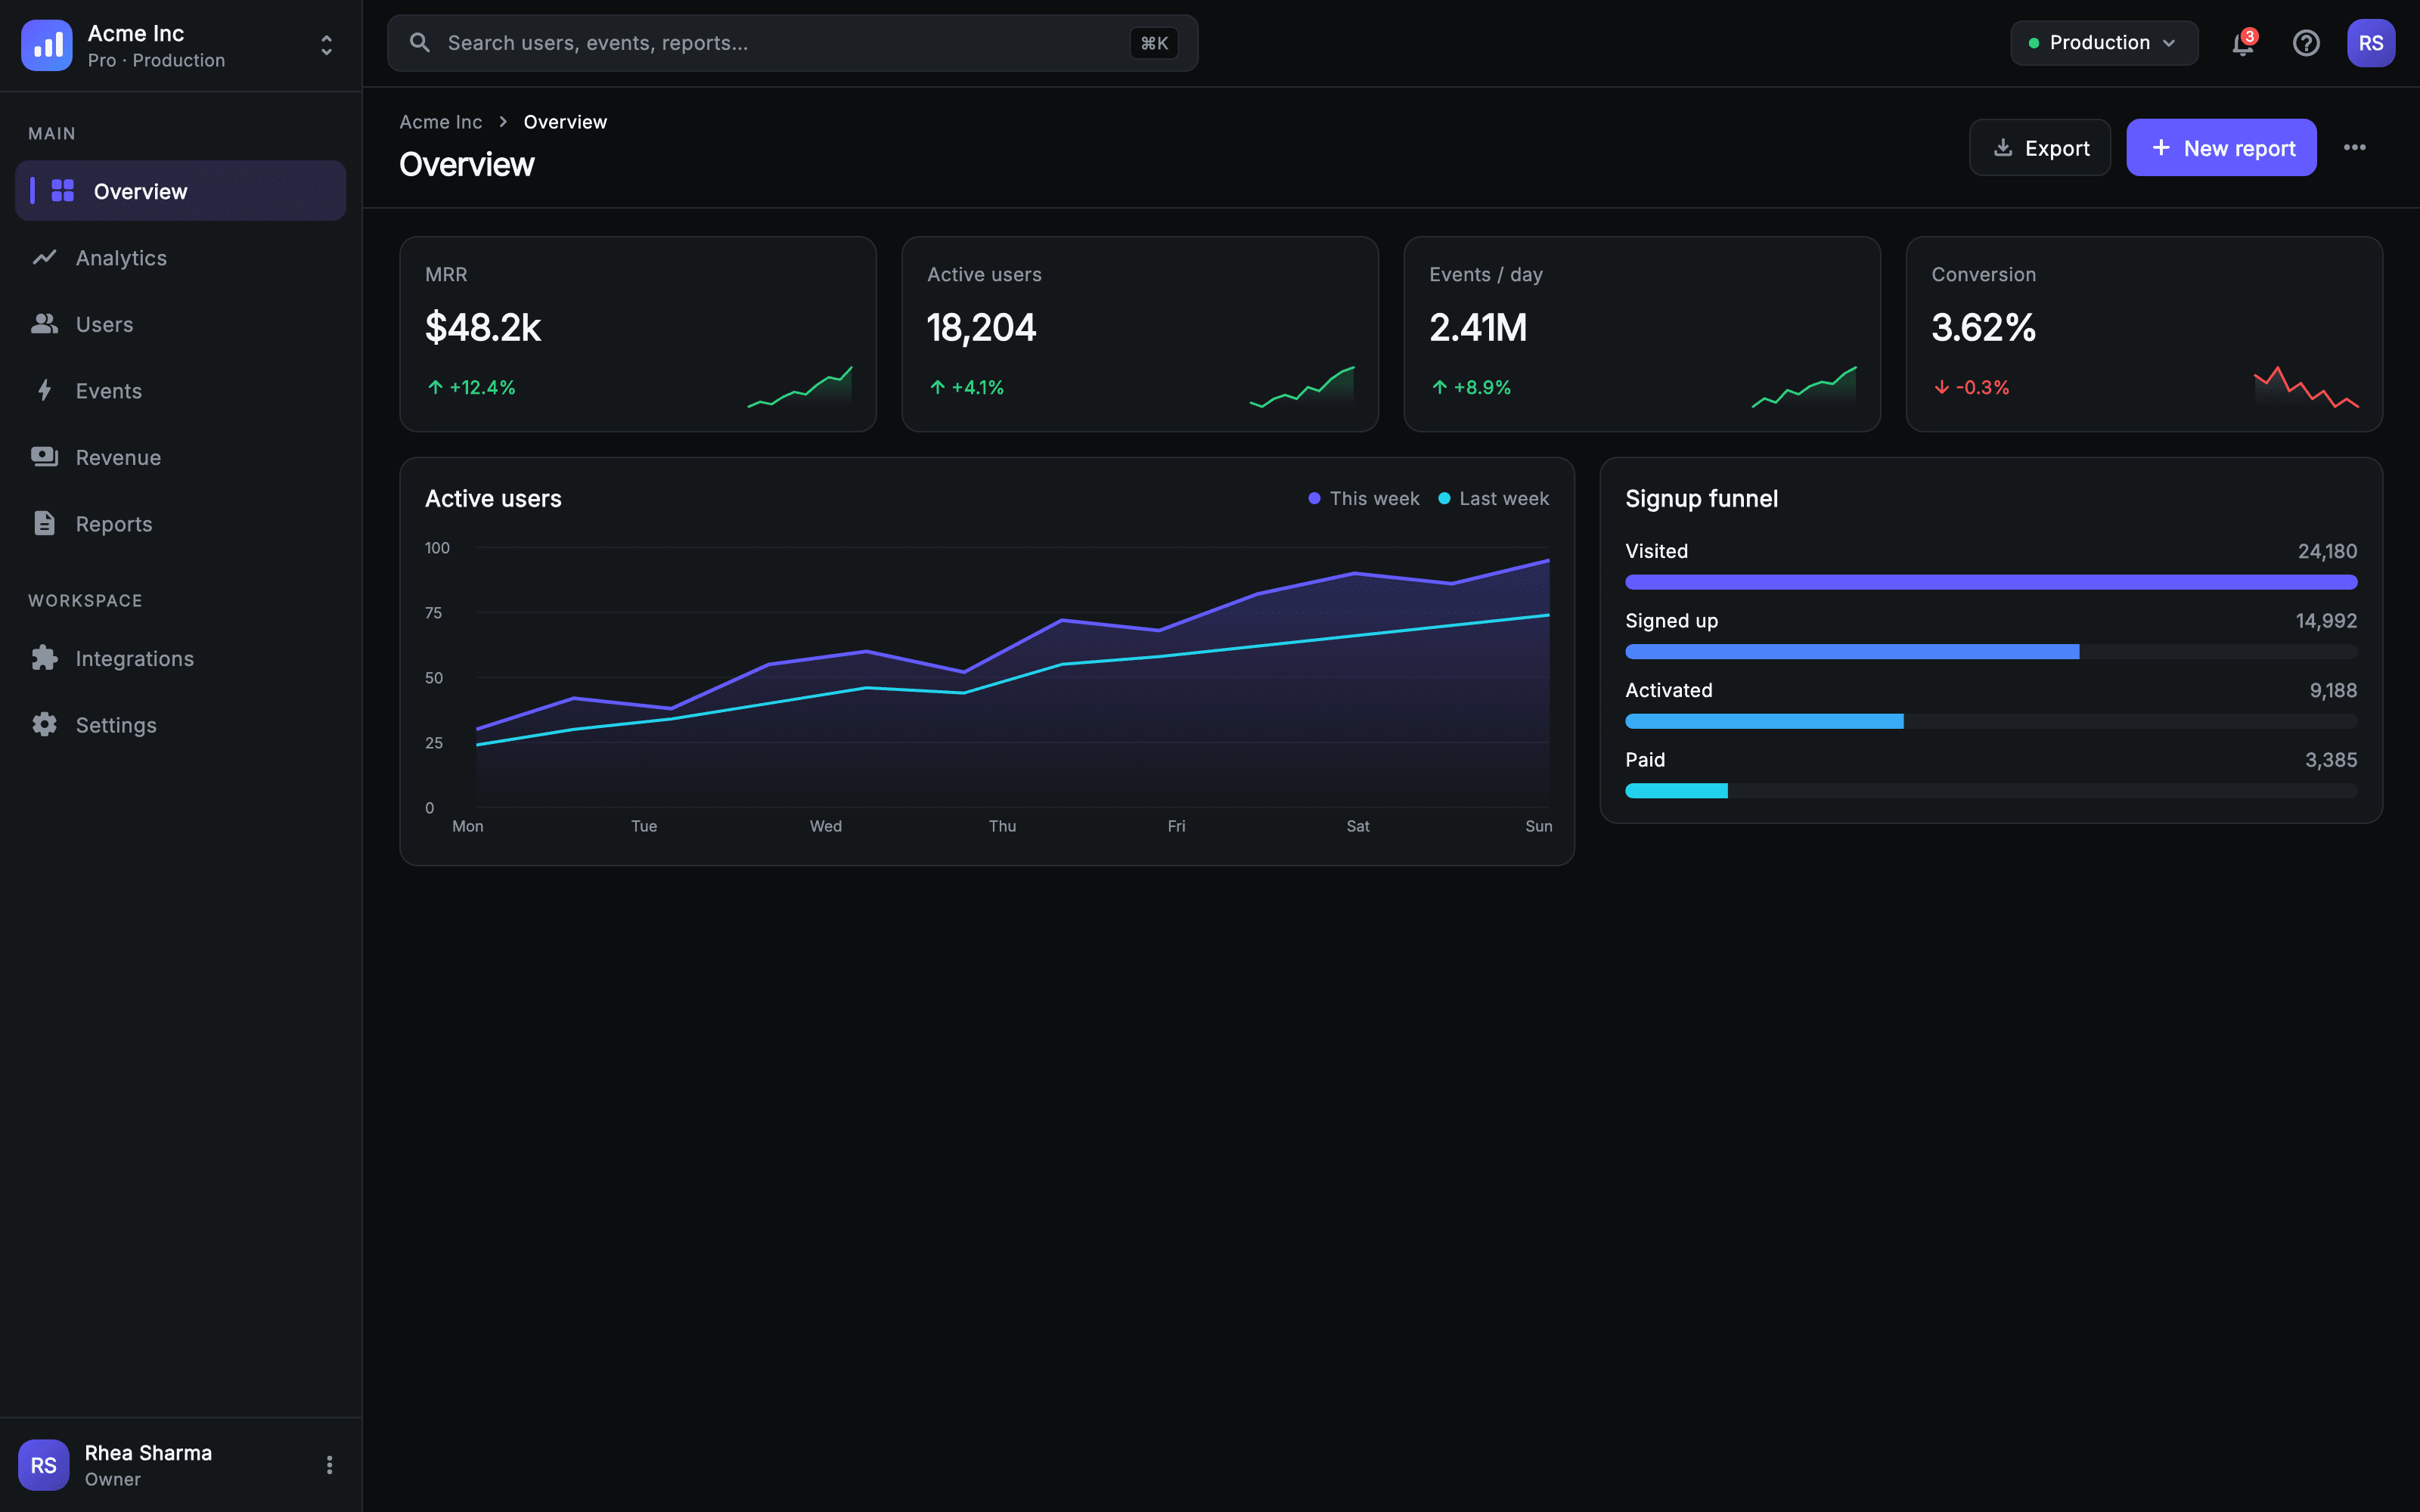The image size is (2420, 1512).
Task: Open Reports in the sidebar
Action: (x=181, y=524)
